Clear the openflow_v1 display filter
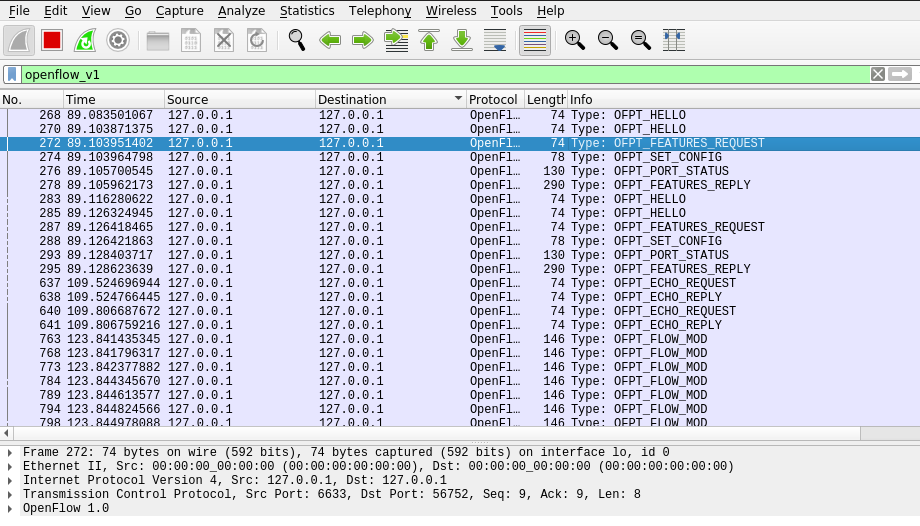 [877, 74]
